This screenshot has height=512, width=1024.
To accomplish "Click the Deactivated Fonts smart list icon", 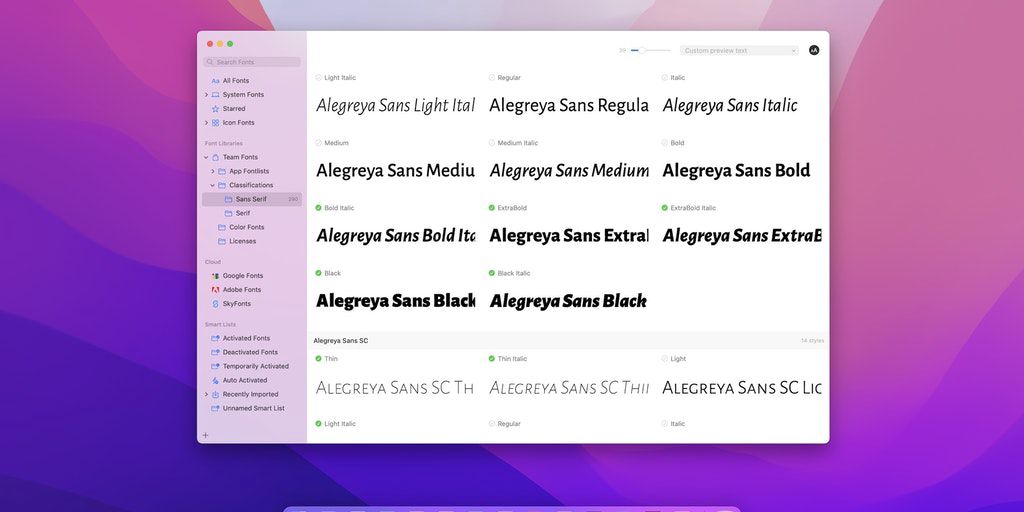I will (x=216, y=353).
